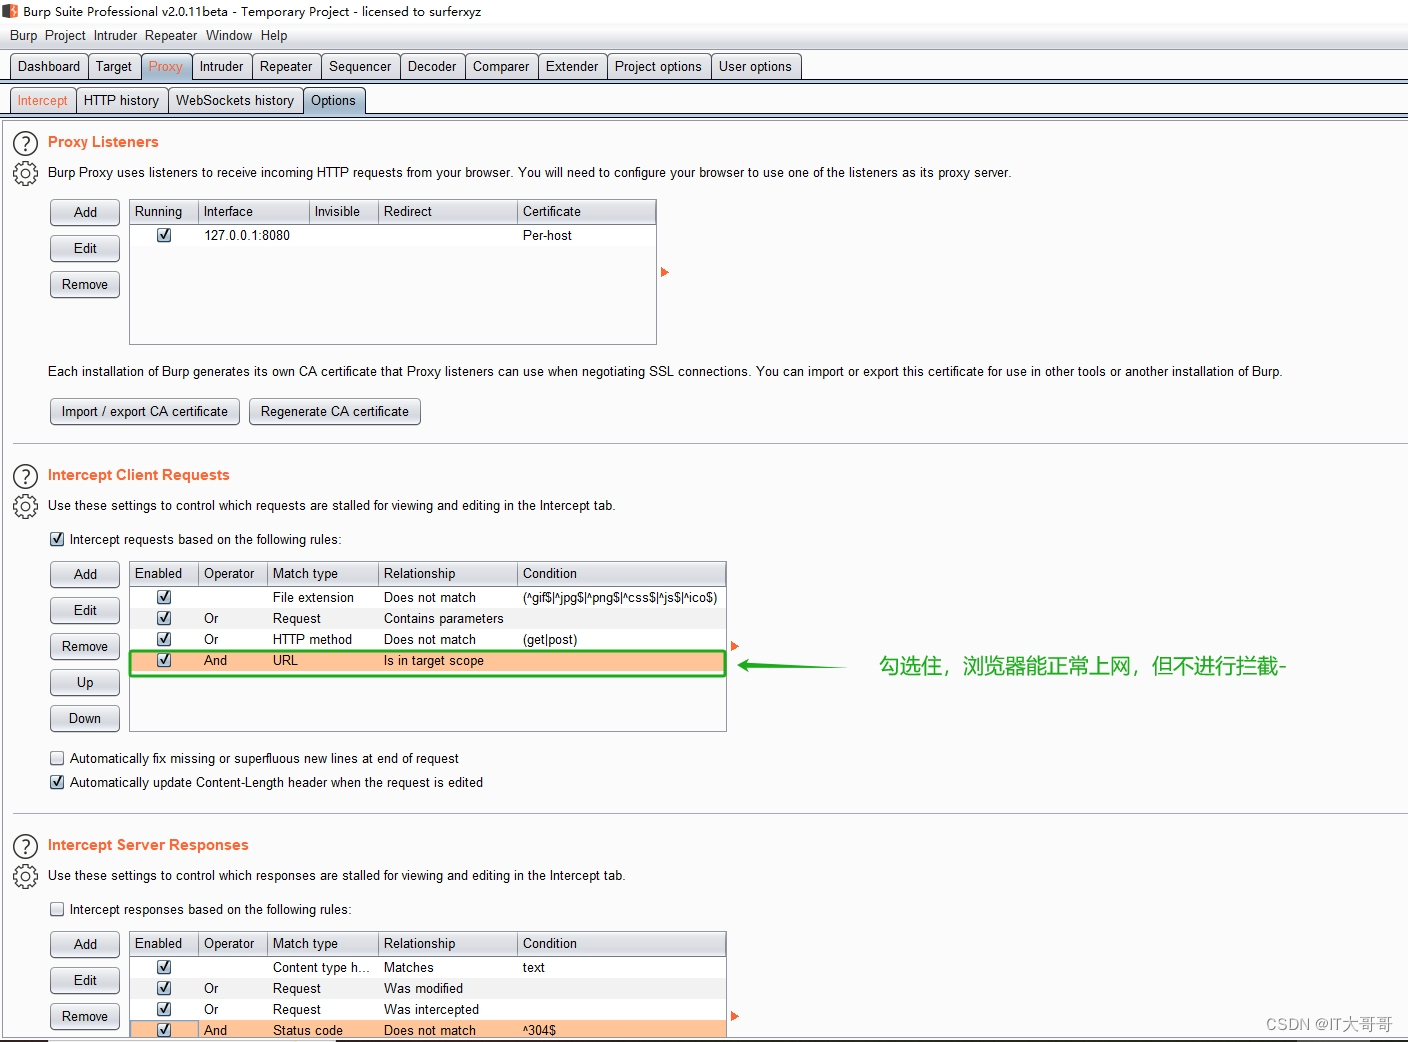1408x1042 pixels.
Task: Click Regenerate CA certificate
Action: click(x=335, y=411)
